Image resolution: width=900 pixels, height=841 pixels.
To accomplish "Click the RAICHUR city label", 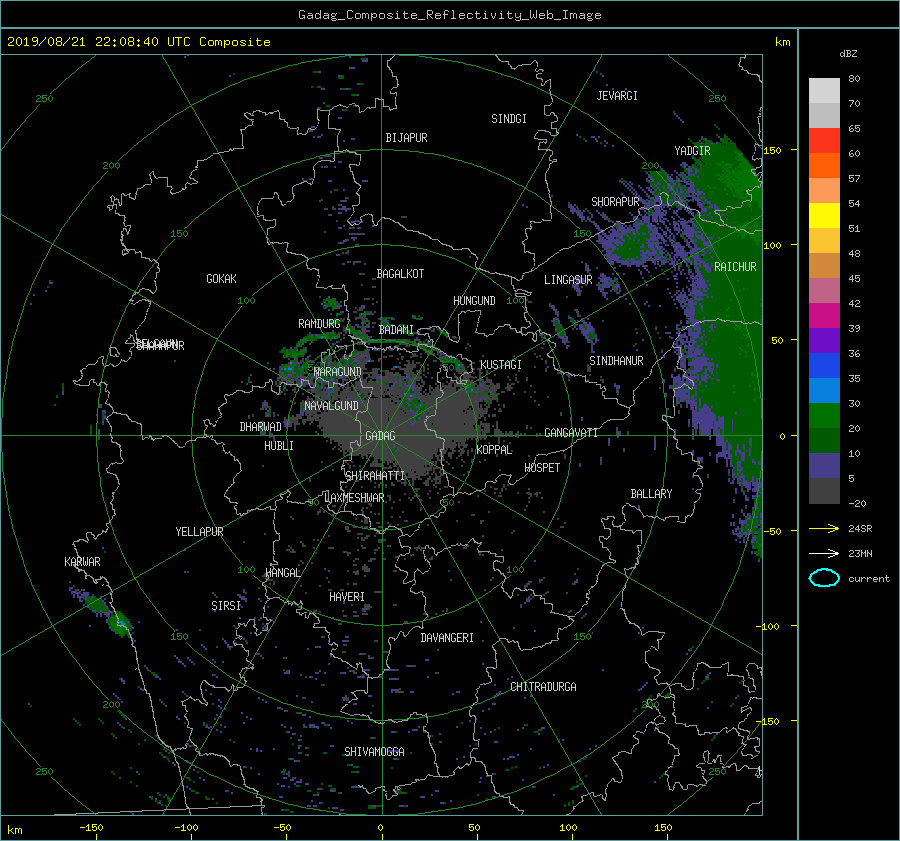I will [735, 267].
